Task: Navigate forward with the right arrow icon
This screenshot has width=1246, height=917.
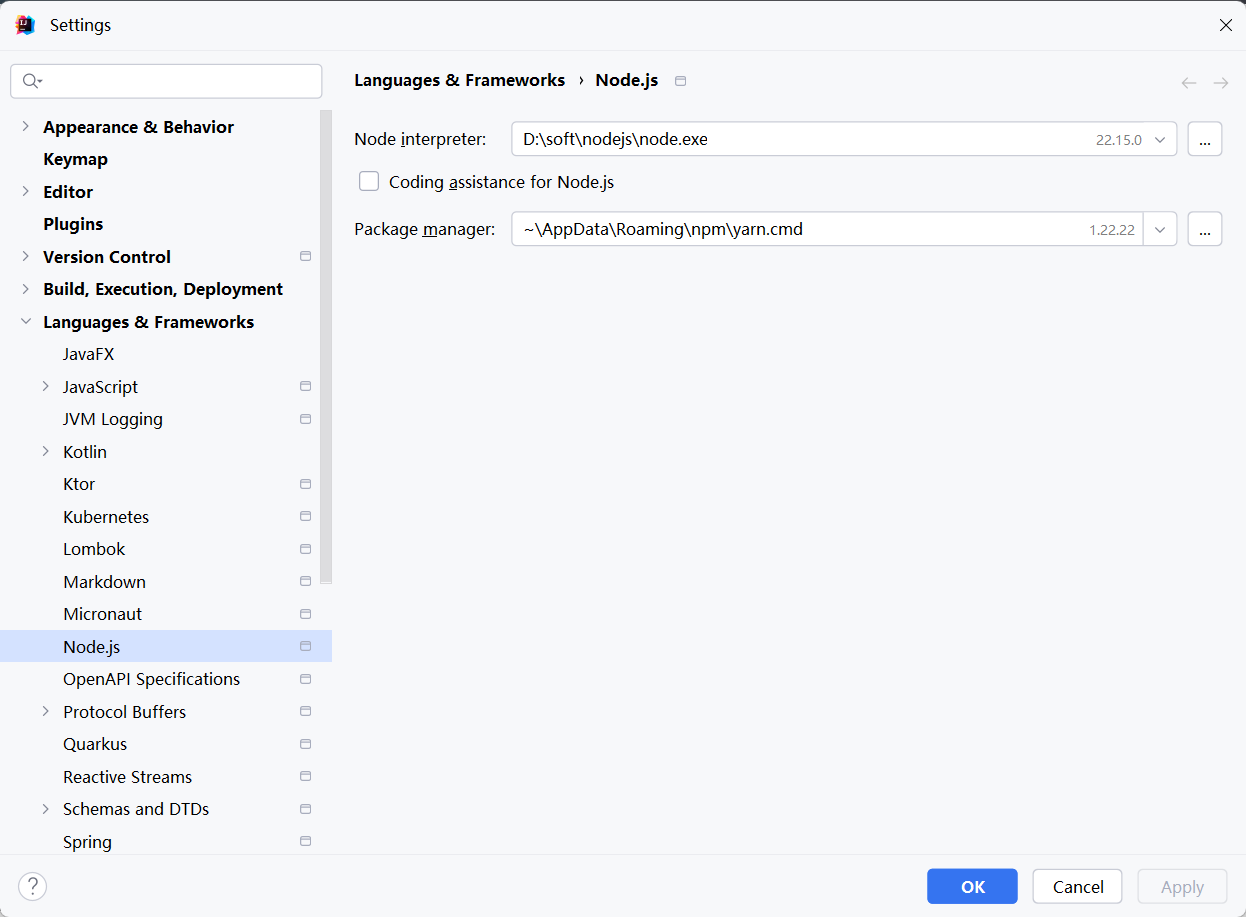Action: point(1221,83)
